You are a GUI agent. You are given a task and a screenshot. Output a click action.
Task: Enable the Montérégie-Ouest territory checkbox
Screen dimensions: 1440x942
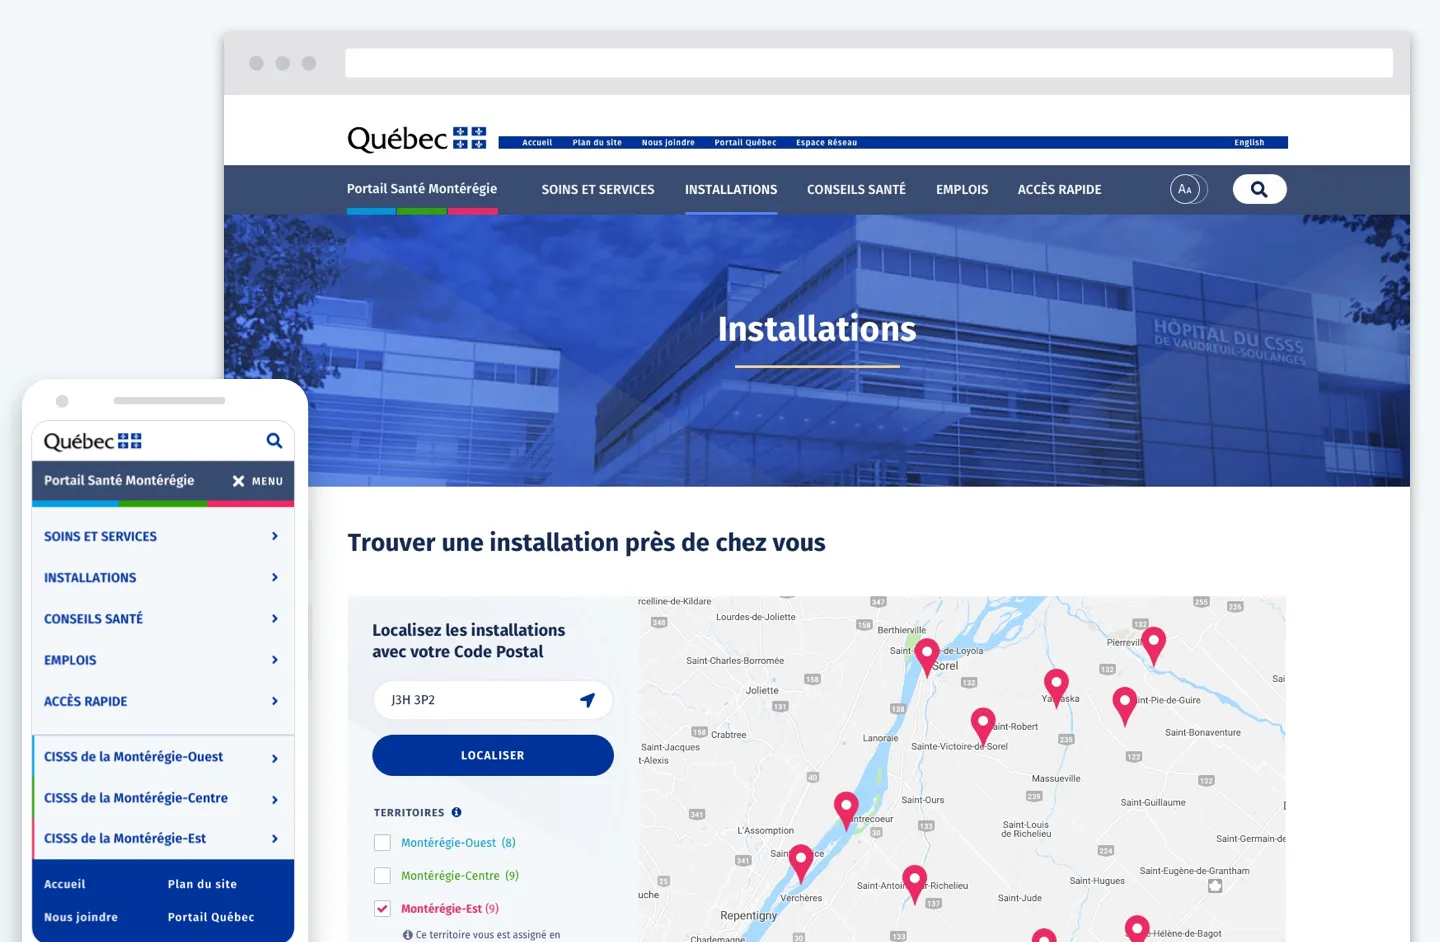pyautogui.click(x=382, y=842)
